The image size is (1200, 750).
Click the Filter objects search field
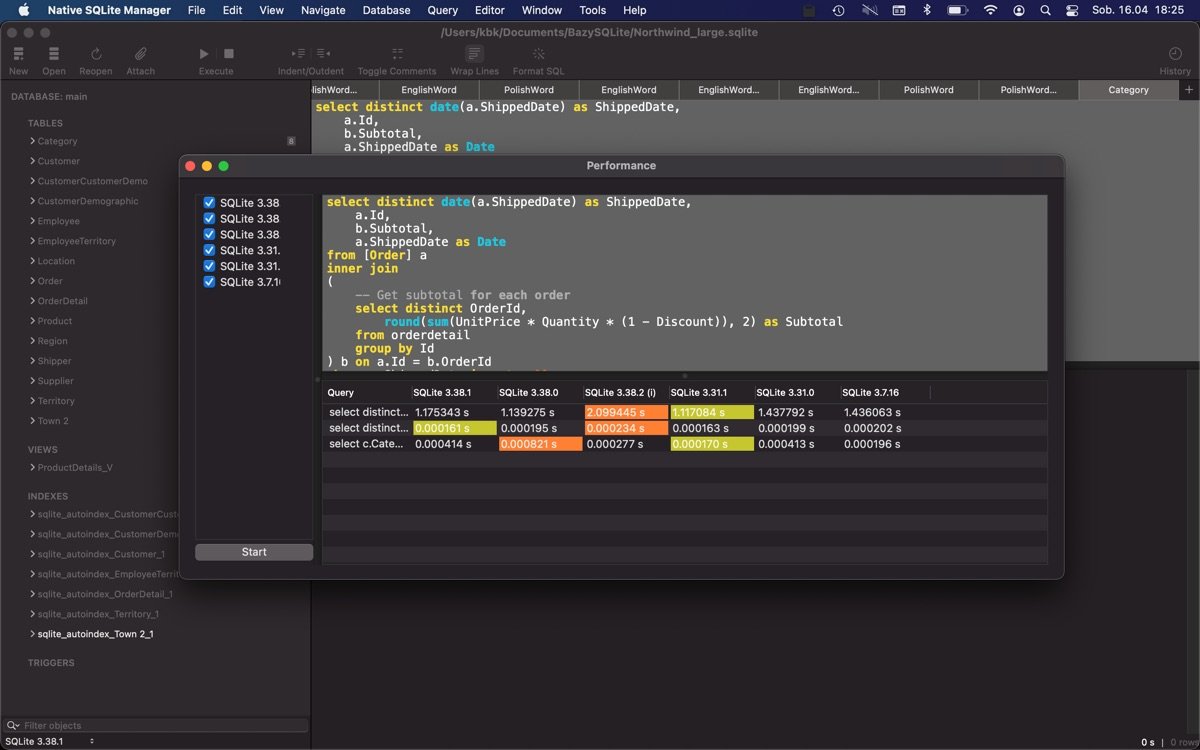coord(155,724)
